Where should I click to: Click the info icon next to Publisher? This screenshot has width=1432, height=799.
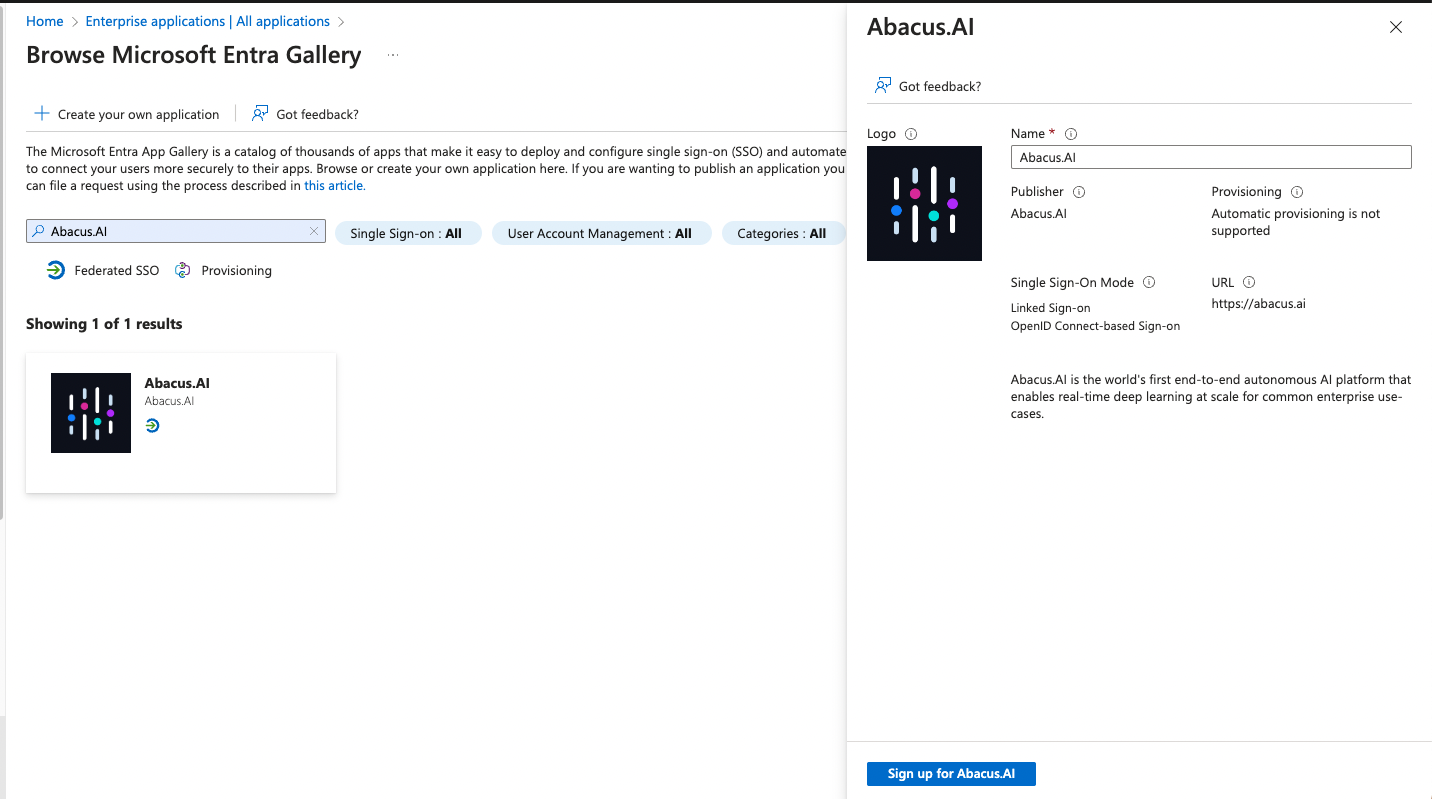[1079, 192]
